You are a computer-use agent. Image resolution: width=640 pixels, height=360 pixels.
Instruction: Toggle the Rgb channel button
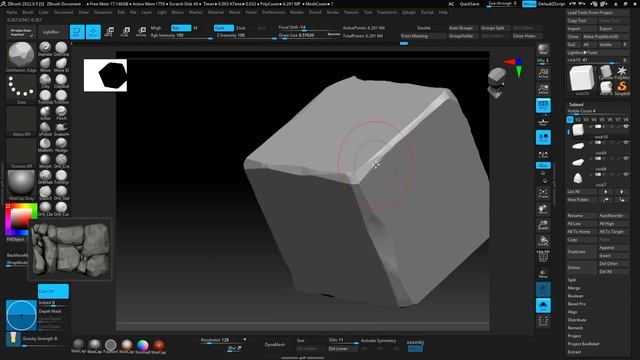coord(181,28)
